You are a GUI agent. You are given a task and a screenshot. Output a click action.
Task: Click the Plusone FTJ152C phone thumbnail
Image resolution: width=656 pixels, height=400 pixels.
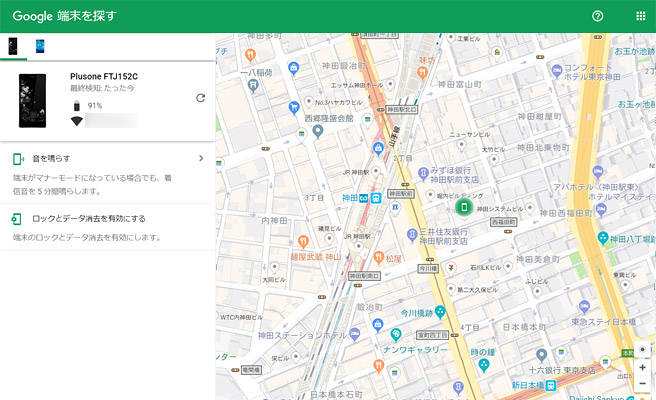32,101
